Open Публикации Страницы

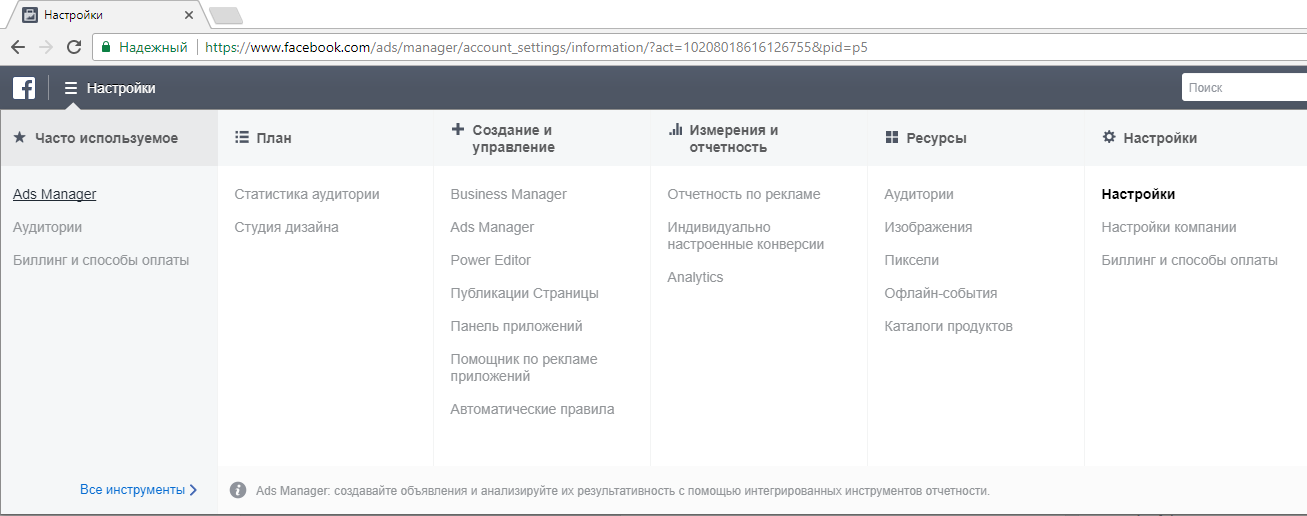525,293
